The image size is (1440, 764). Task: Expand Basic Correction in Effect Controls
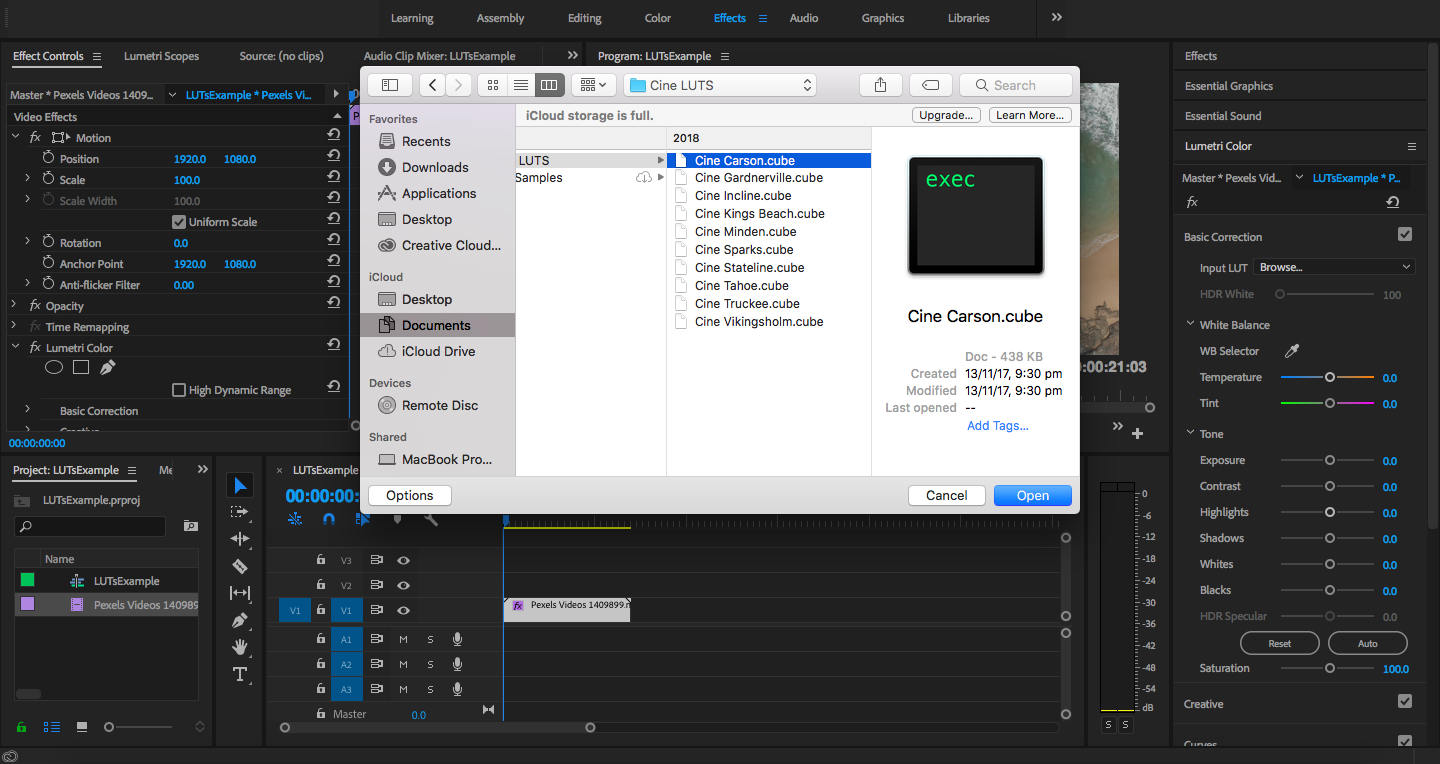(x=28, y=410)
